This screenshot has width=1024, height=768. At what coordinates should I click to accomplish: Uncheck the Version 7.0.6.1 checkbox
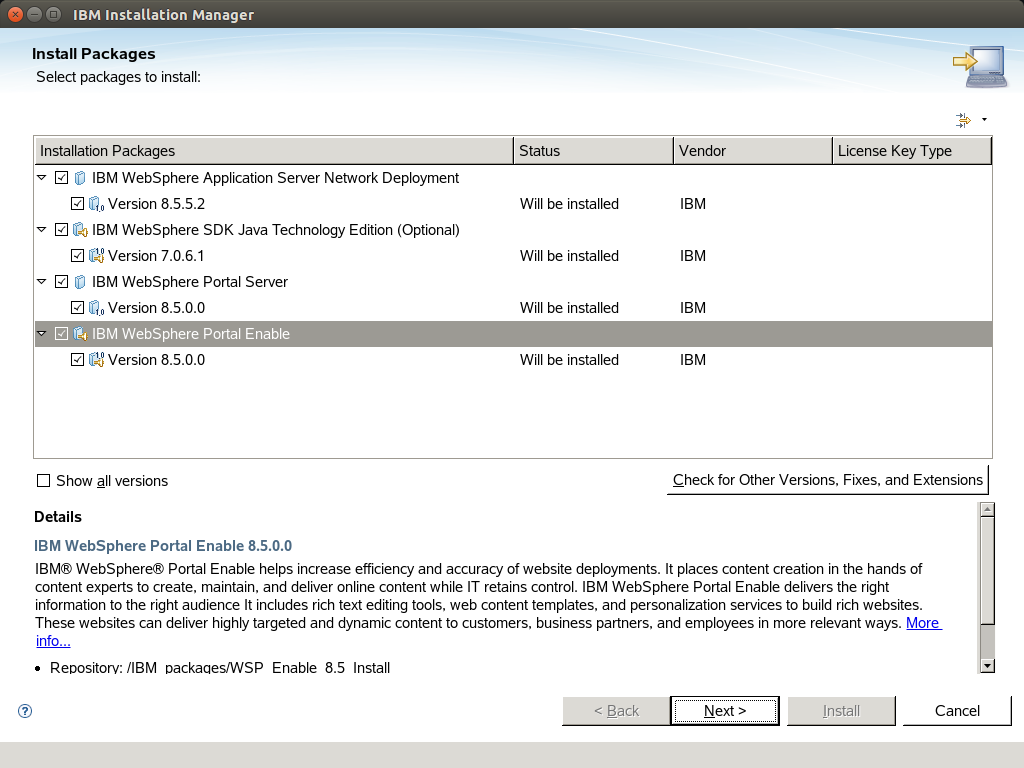(x=77, y=256)
